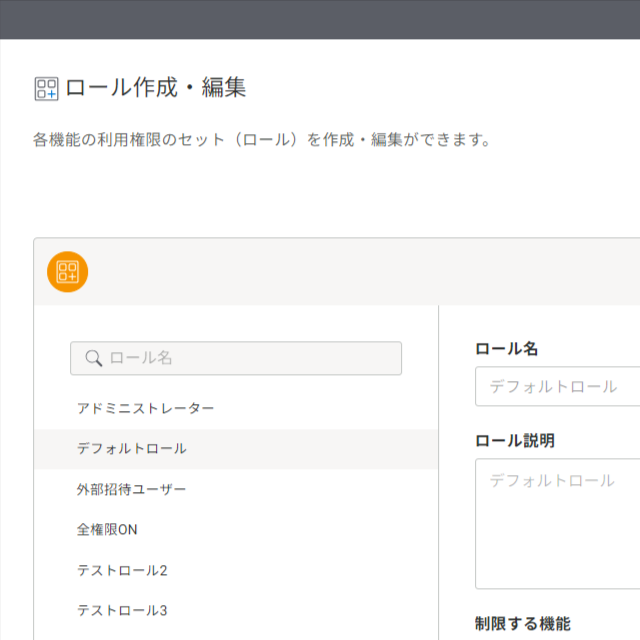The width and height of the screenshot is (640, 640).
Task: Select テストロール2 in role list
Action: point(236,570)
